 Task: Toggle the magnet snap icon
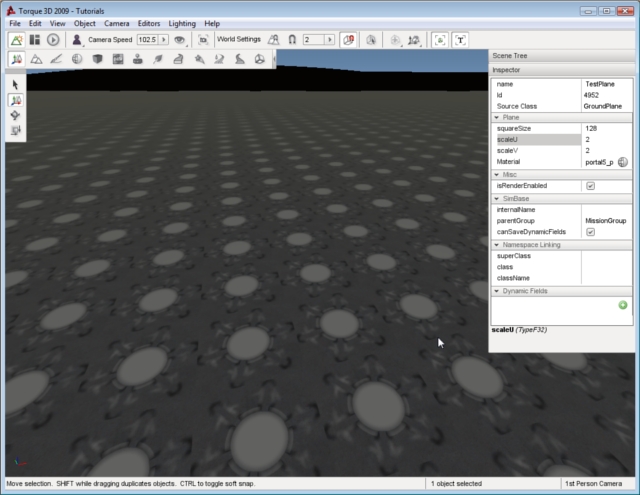pyautogui.click(x=292, y=40)
